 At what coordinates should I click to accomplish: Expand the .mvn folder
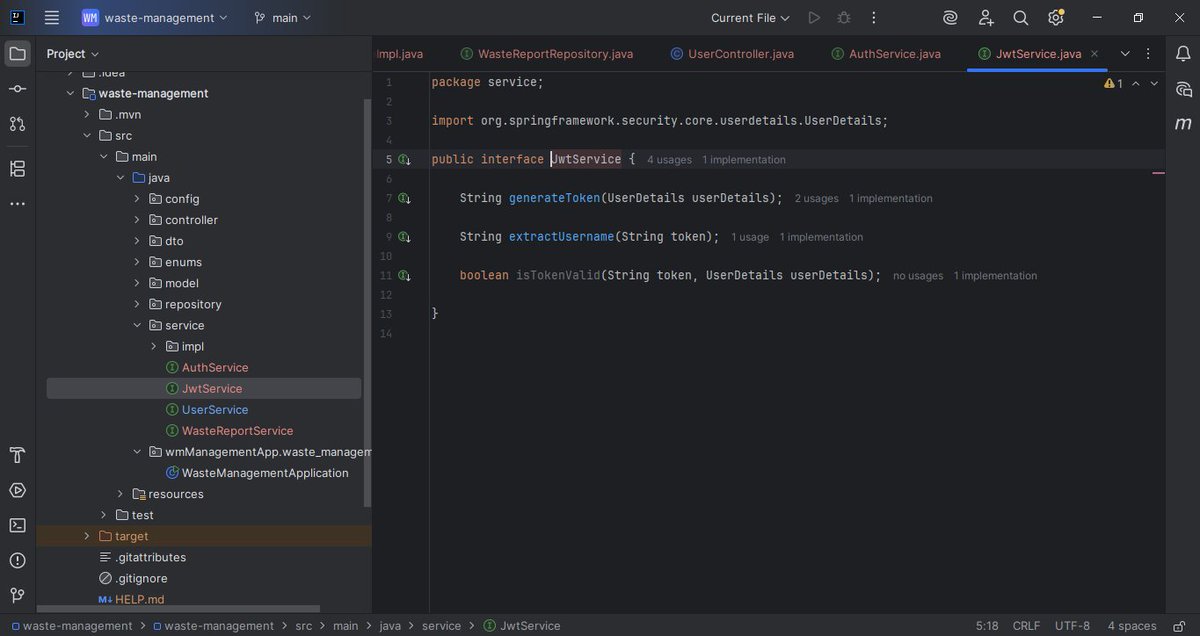(88, 114)
